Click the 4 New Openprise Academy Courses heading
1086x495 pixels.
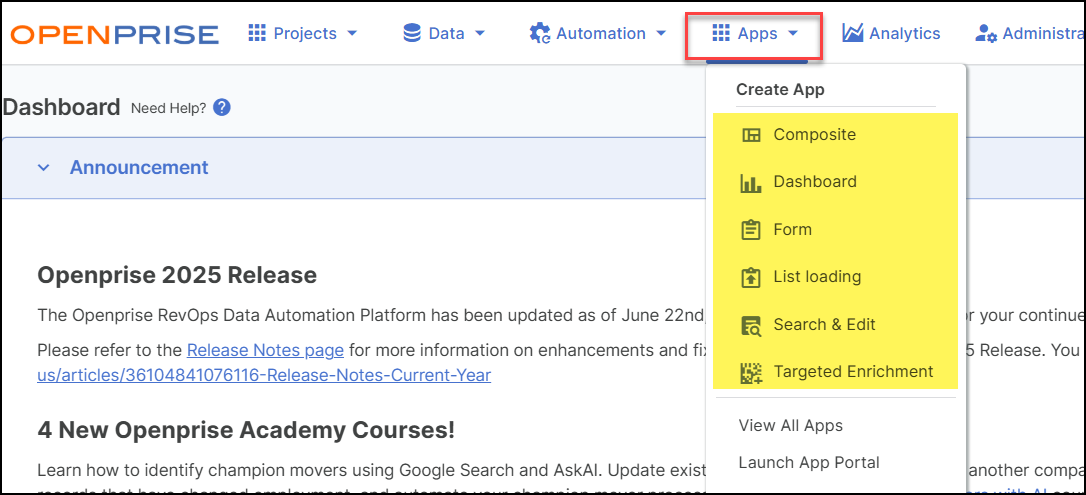pos(246,430)
